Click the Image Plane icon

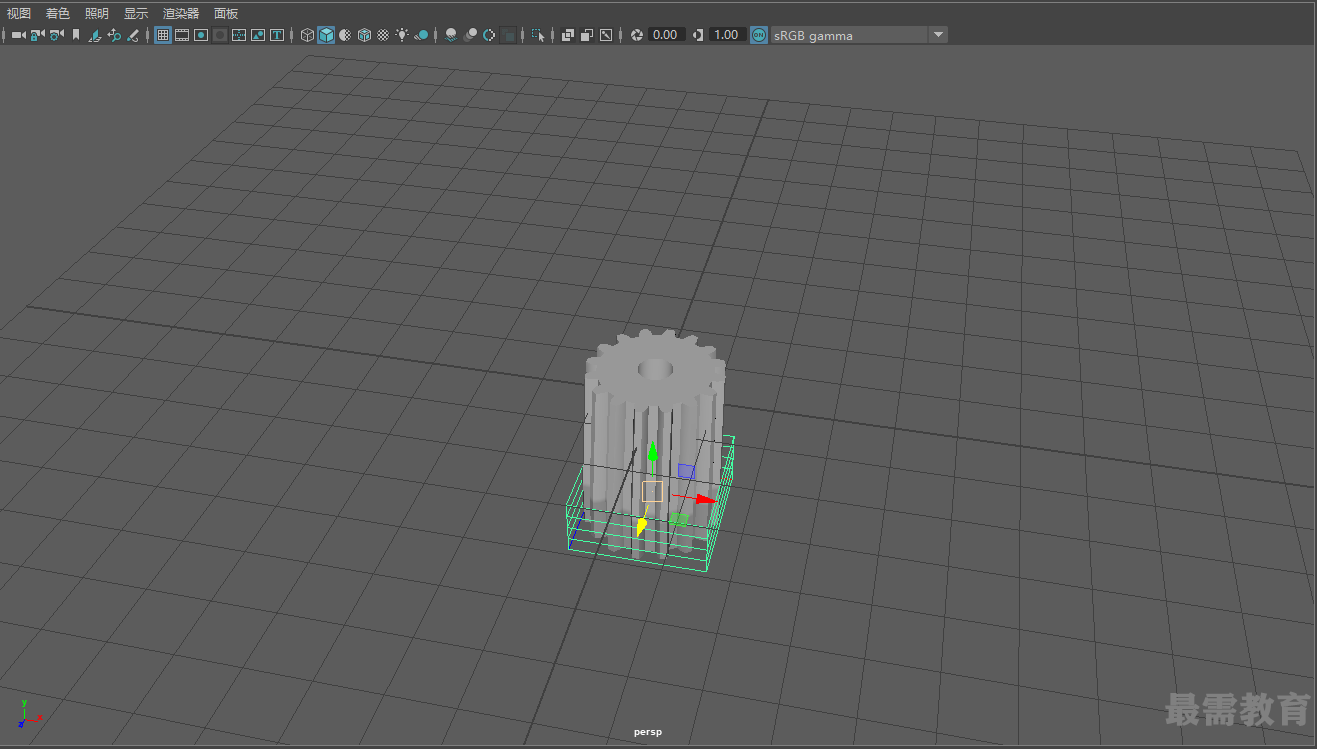(x=95, y=35)
